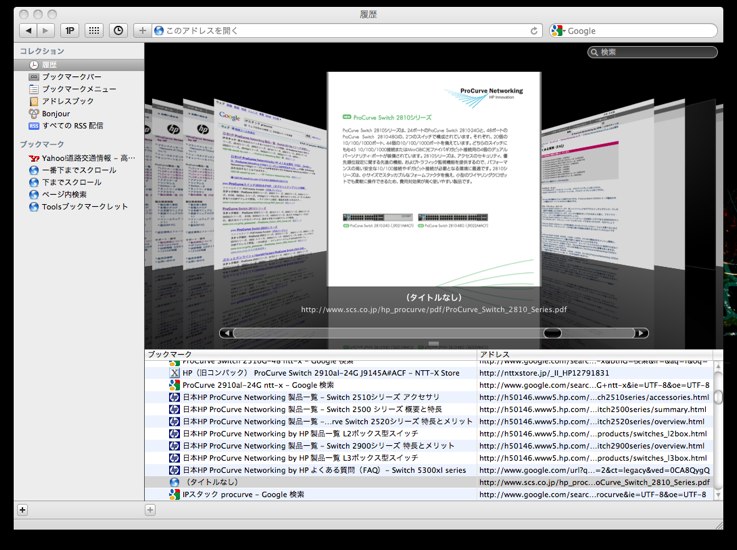The width and height of the screenshot is (737, 550).
Task: Select ProCurve 2910al-24G ntt-x Google 検索 row
Action: pyautogui.click(x=429, y=385)
